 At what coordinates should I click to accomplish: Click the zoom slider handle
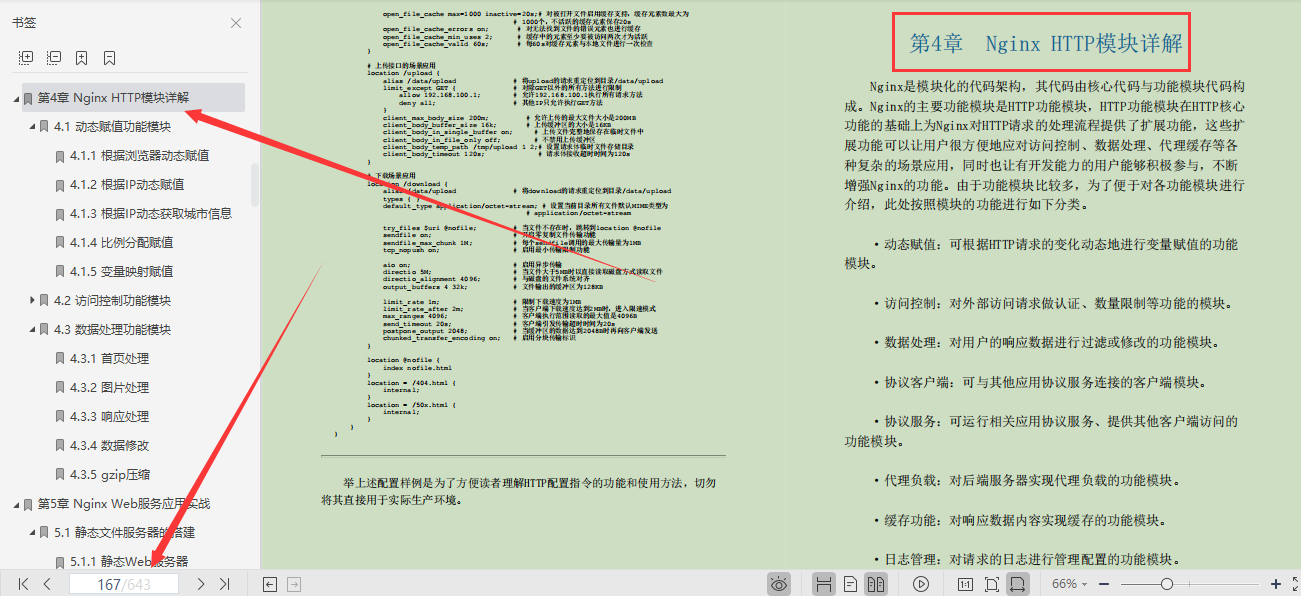1166,584
